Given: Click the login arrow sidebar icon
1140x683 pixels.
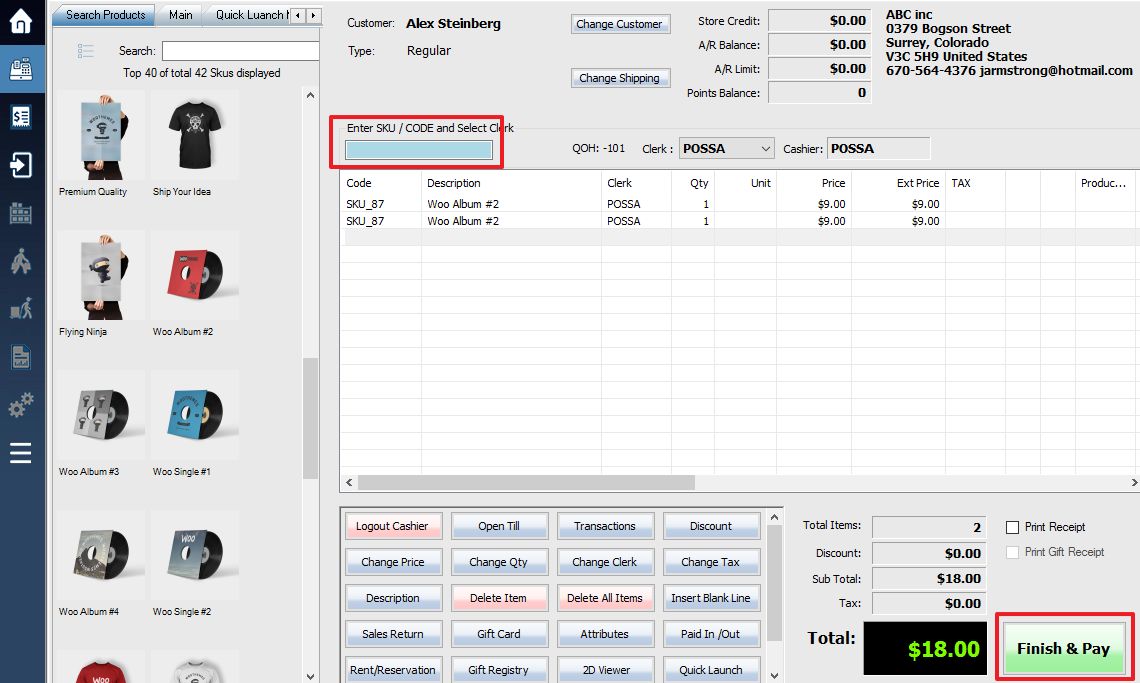Looking at the screenshot, I should pos(20,165).
